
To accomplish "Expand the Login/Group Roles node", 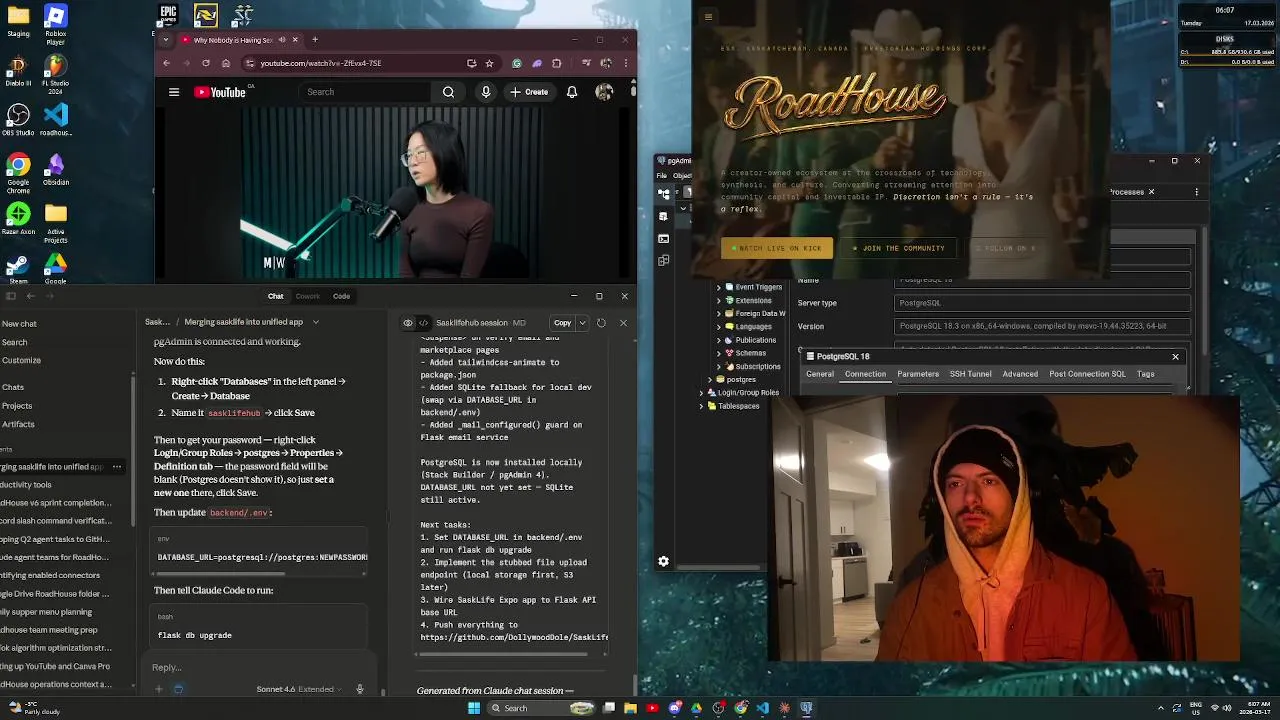I will pyautogui.click(x=701, y=393).
